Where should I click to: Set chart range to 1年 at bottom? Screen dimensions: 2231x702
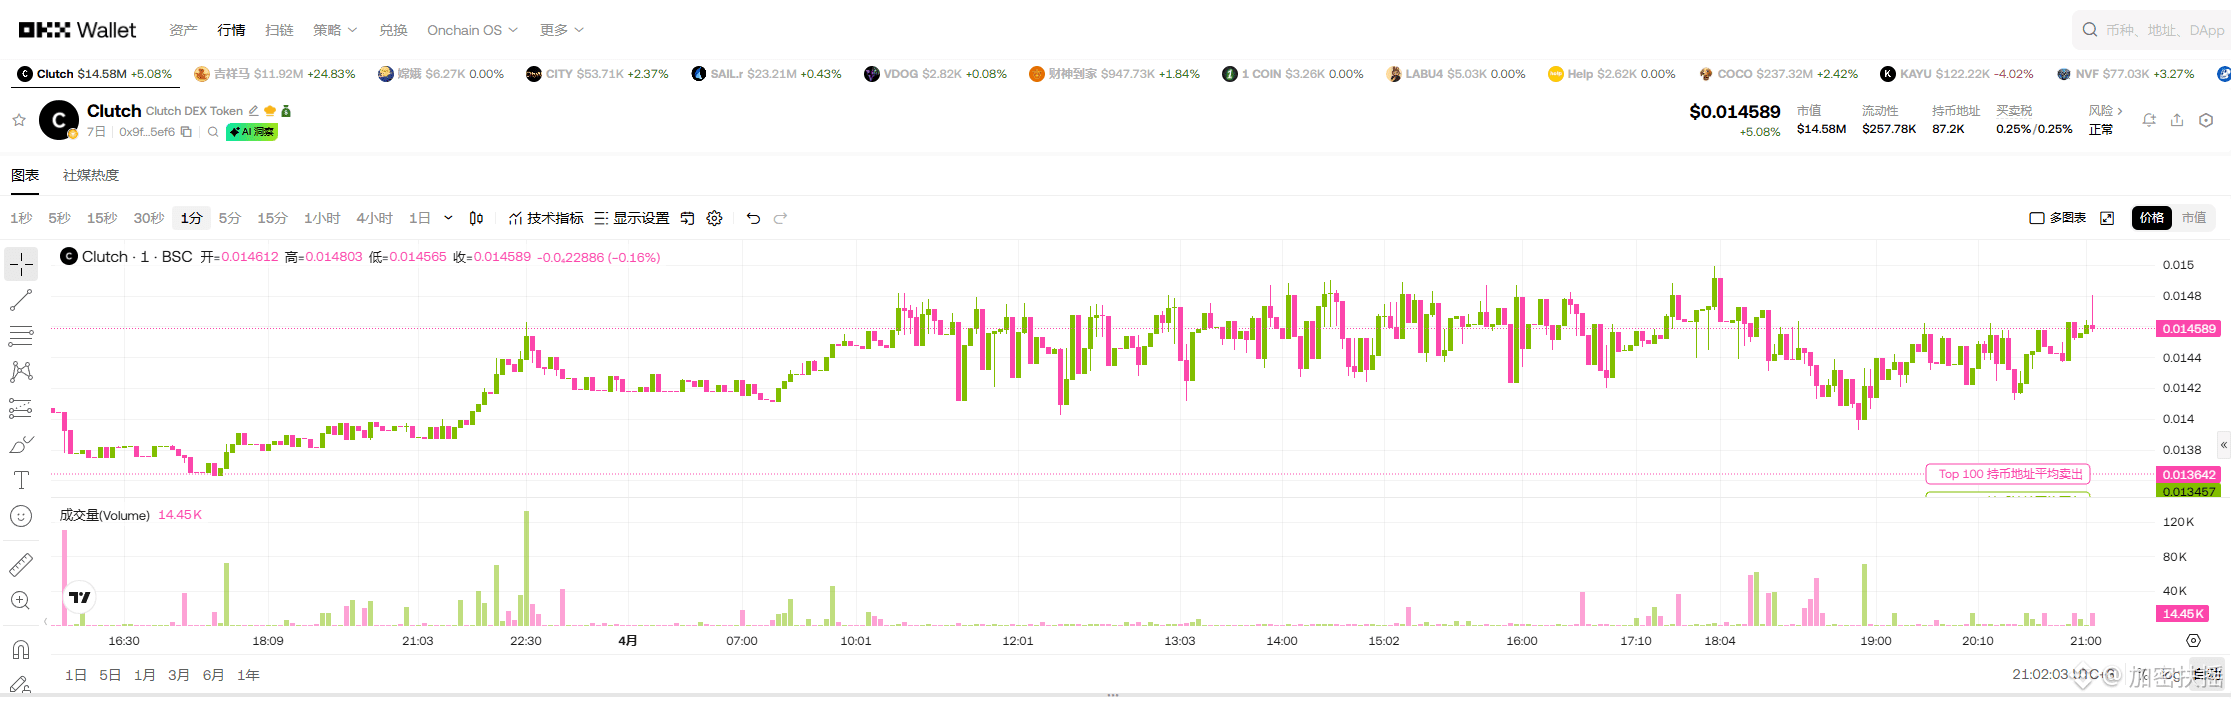[x=248, y=675]
